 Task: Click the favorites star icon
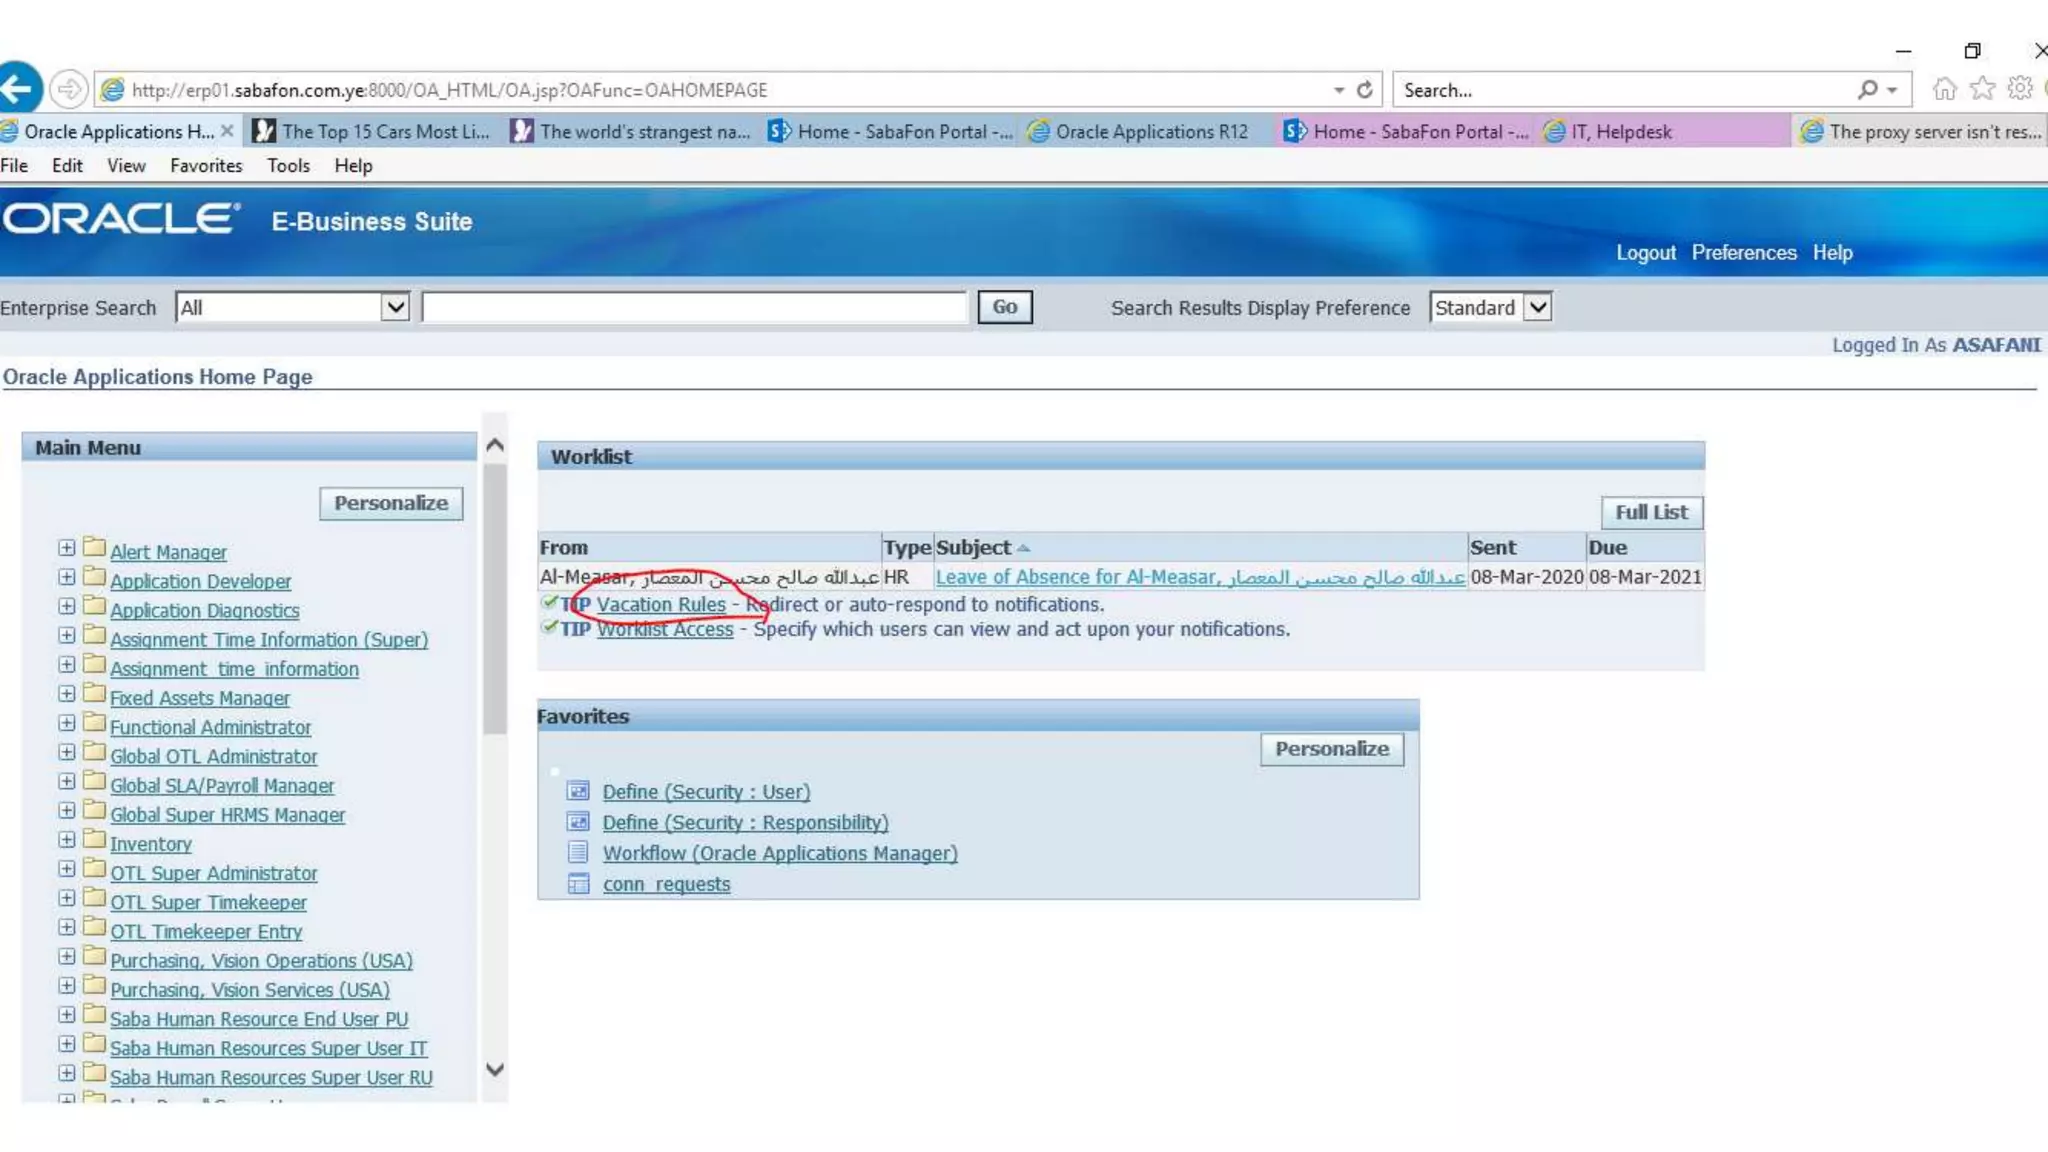click(x=1982, y=89)
